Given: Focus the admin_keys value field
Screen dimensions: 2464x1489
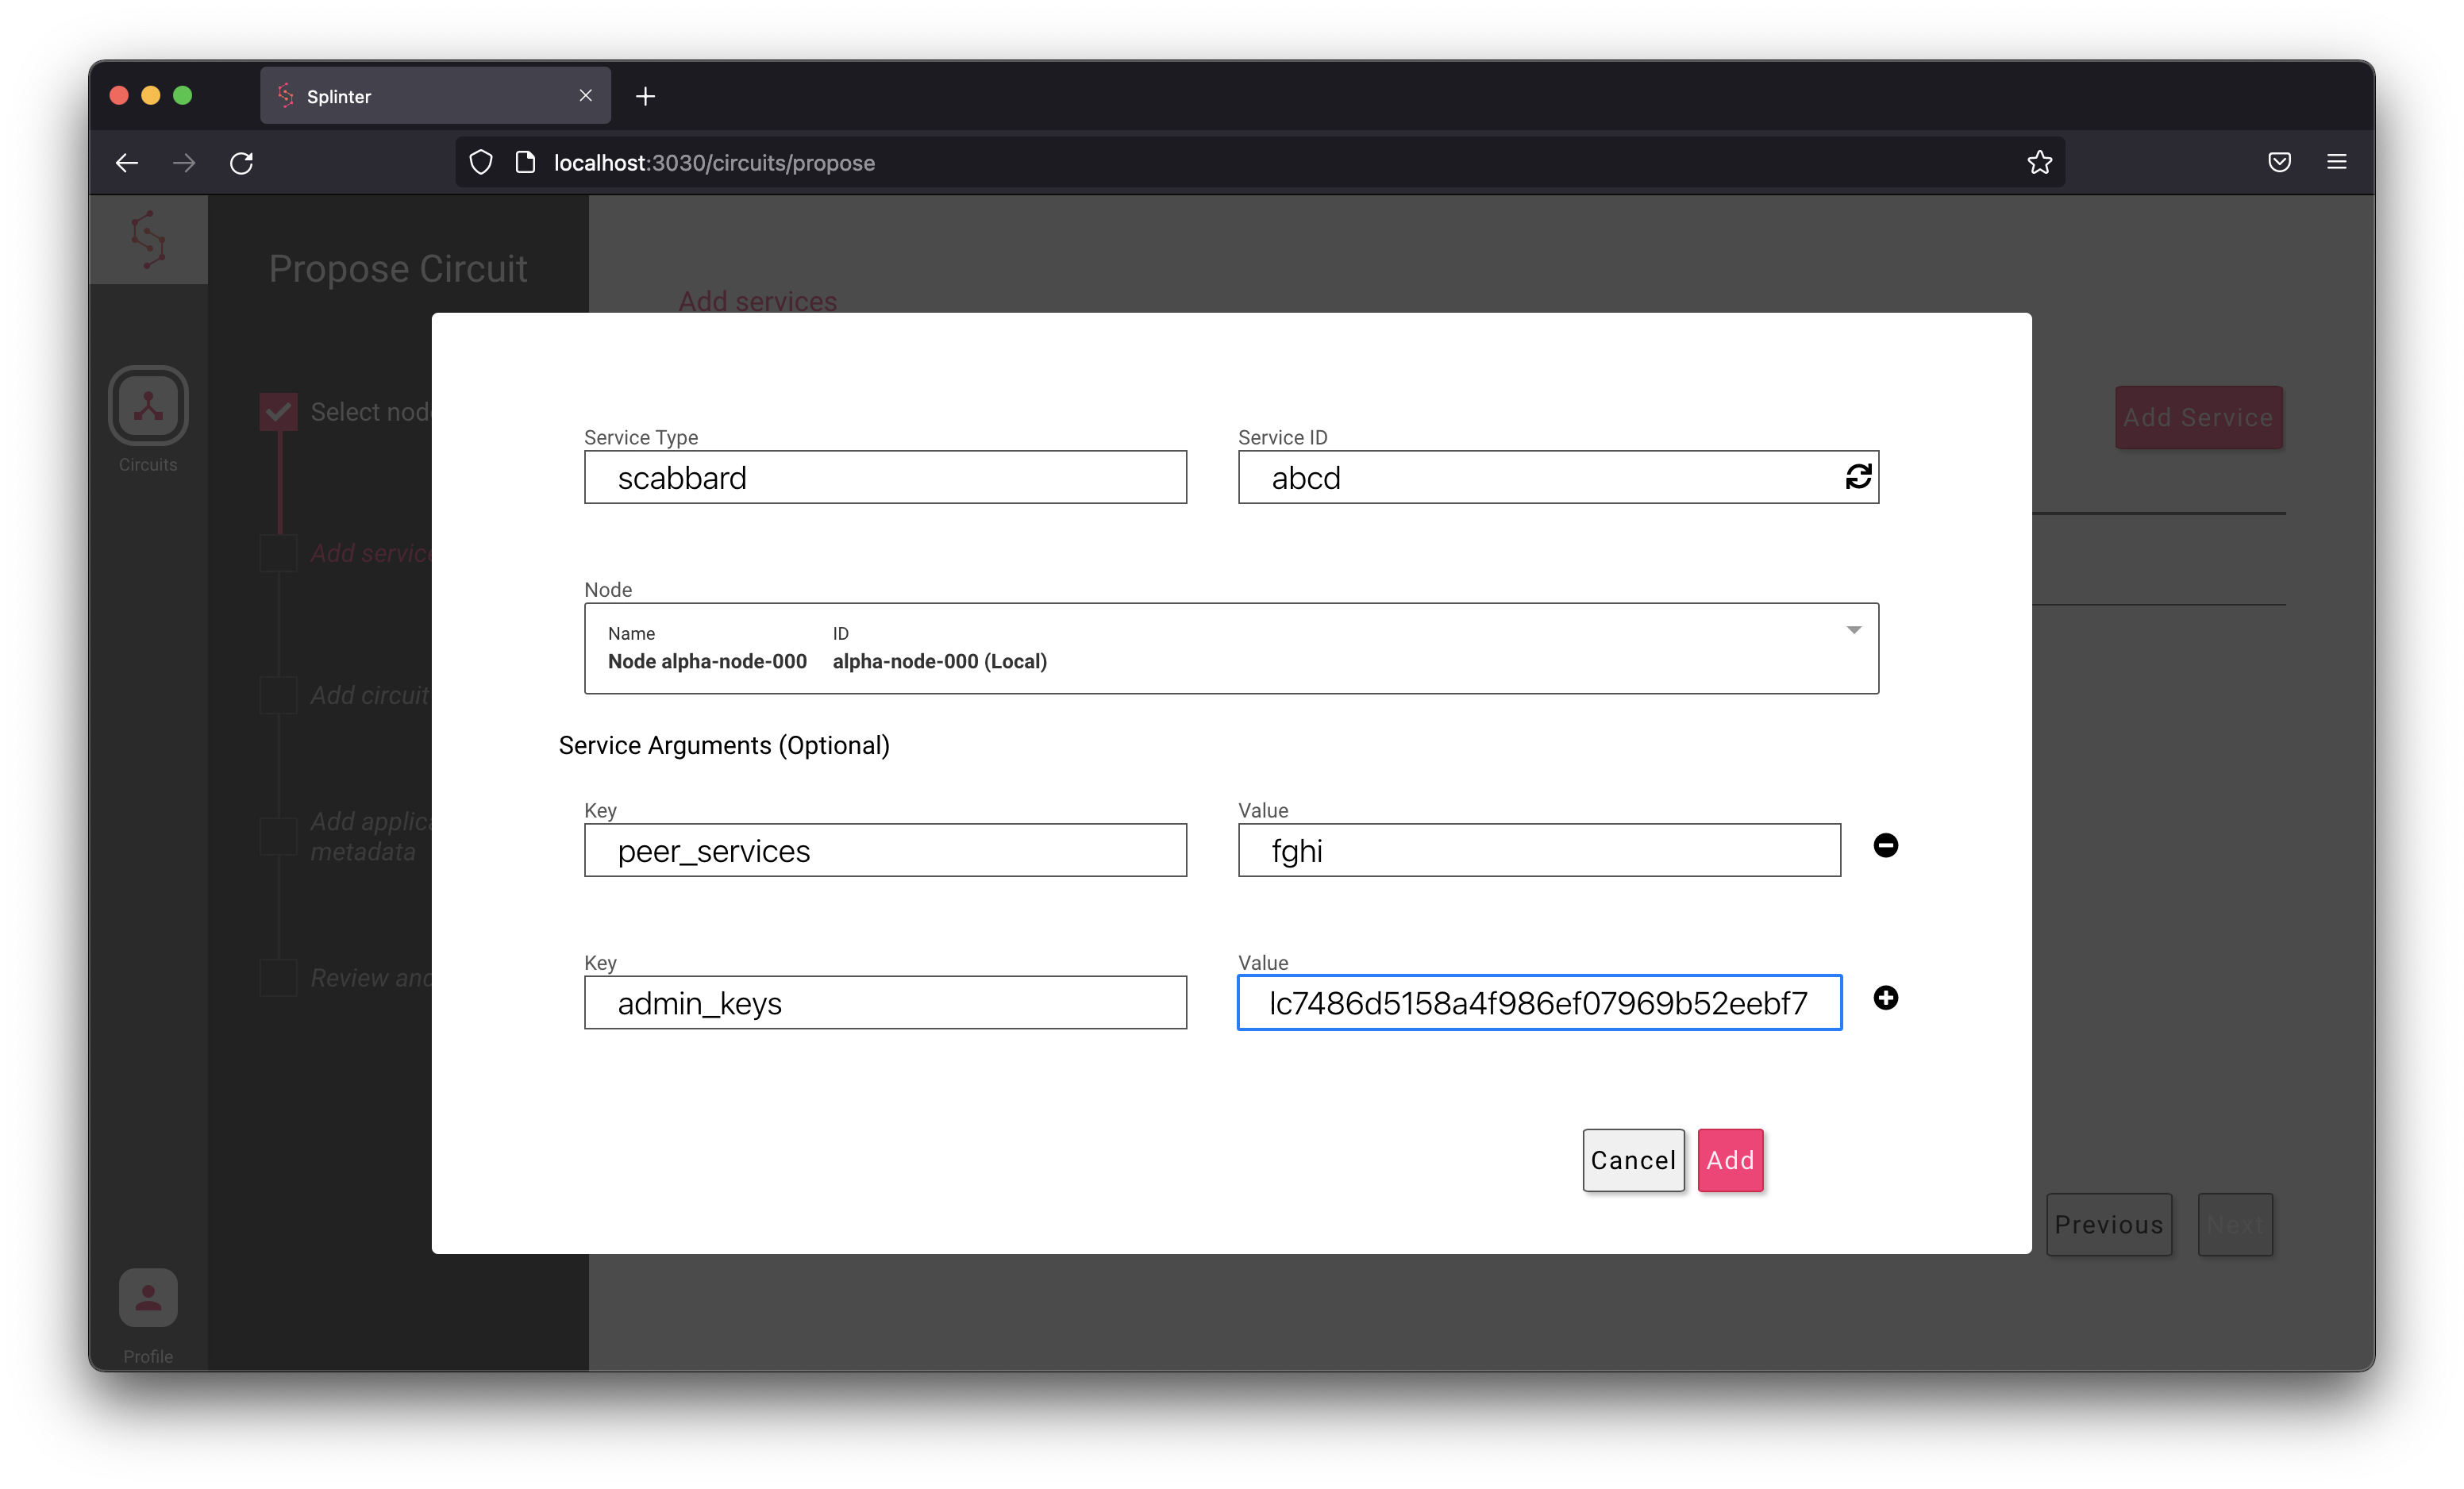Looking at the screenshot, I should [1539, 1002].
